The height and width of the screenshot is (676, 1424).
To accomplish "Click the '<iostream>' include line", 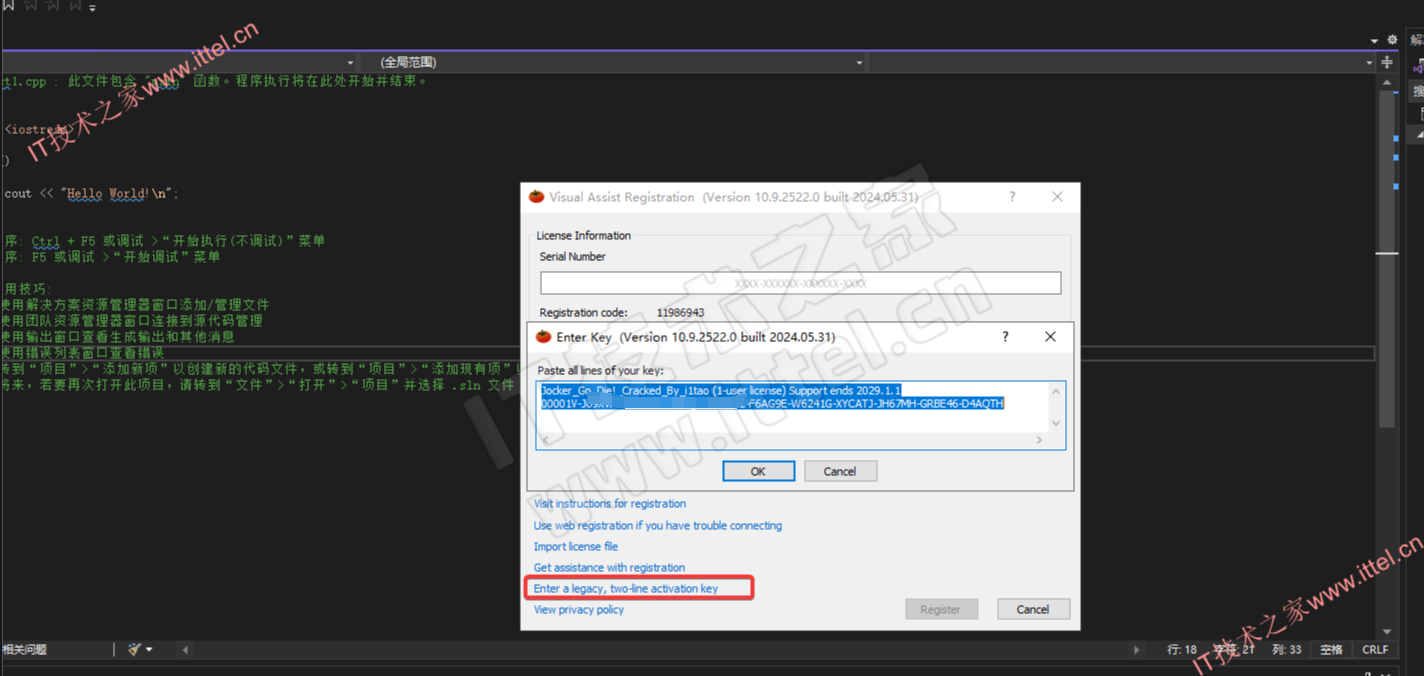I will tap(37, 129).
